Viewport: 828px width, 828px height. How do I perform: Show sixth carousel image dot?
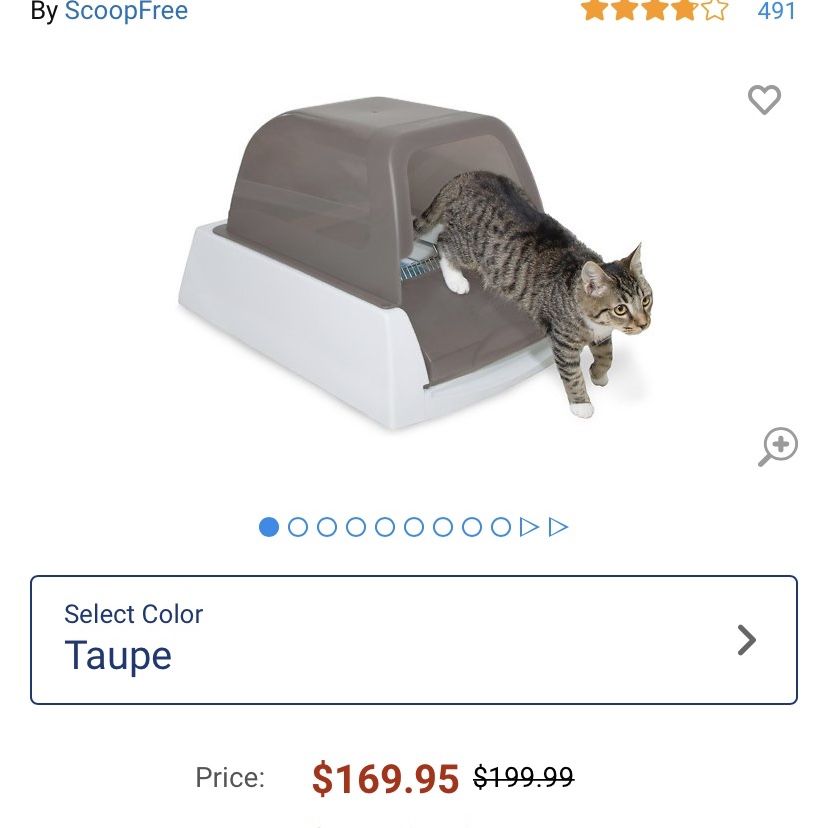[x=414, y=527]
